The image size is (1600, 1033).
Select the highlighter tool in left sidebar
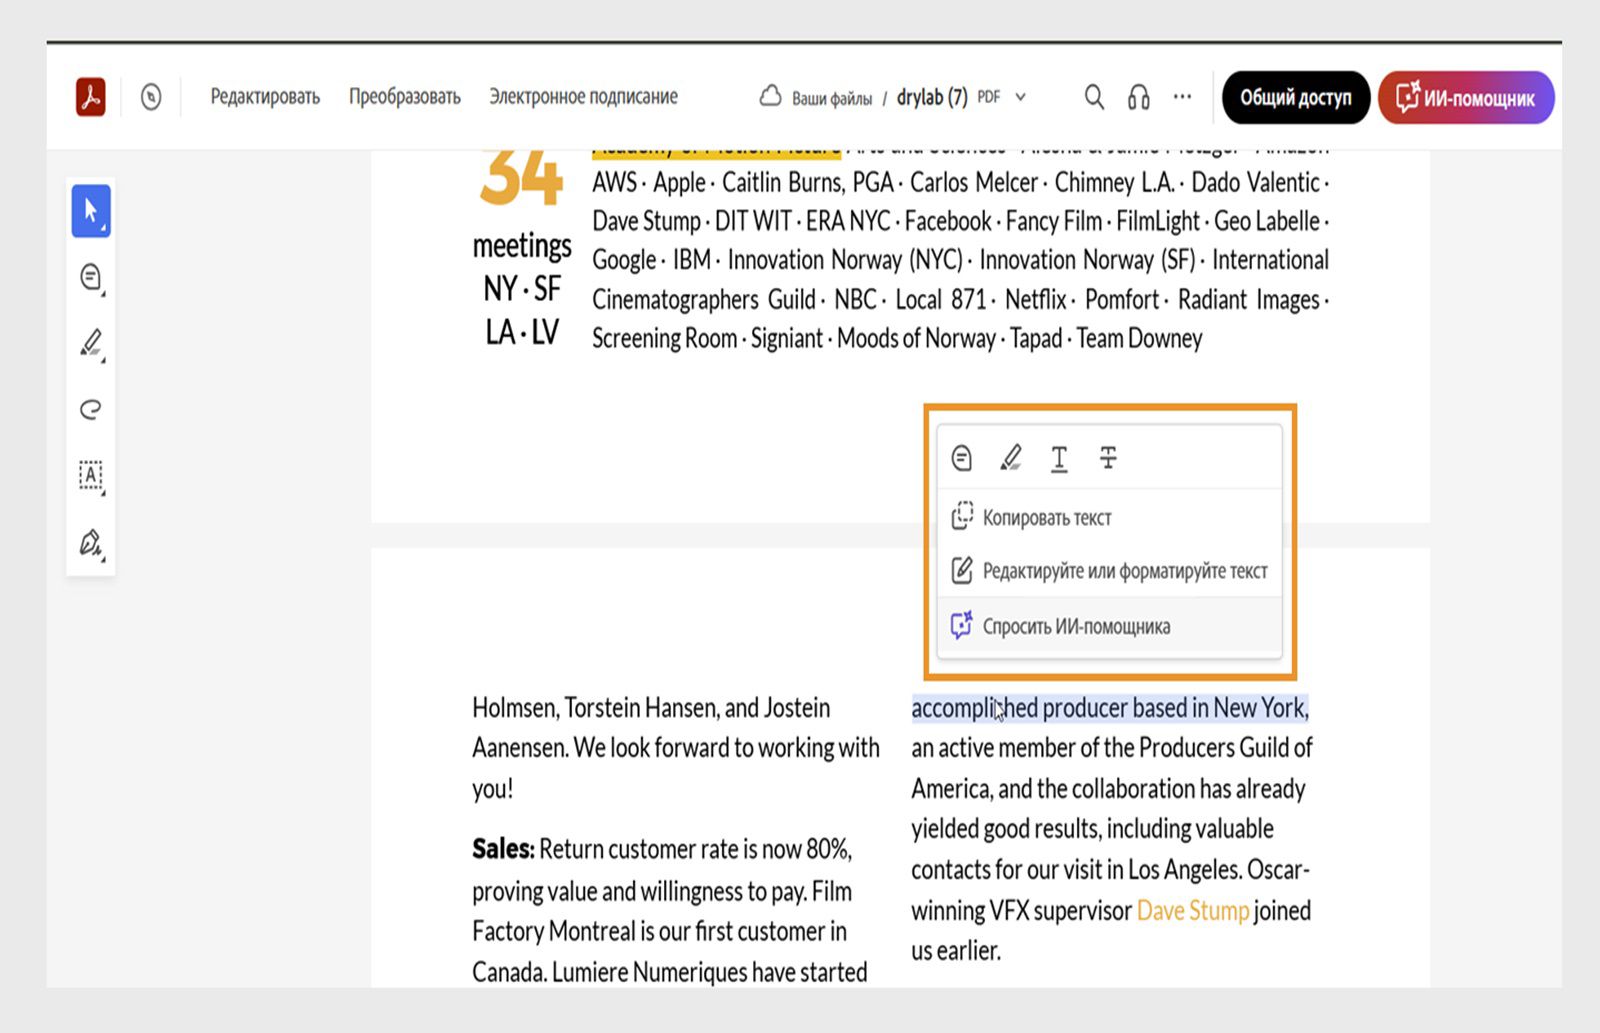(91, 343)
